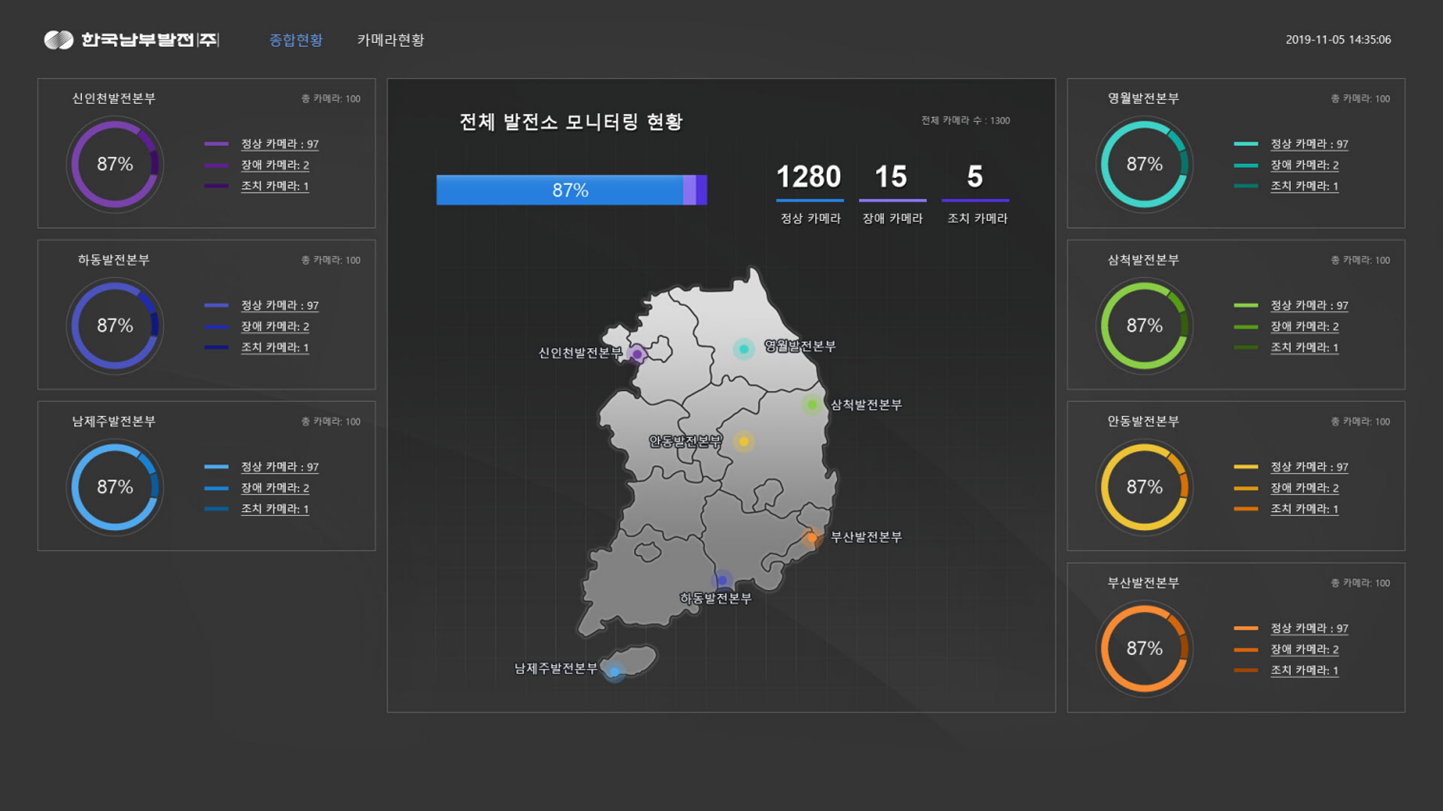1443x811 pixels.
Task: Click the 남제주발전본부 marker on Jeju island
Action: pyautogui.click(x=614, y=671)
